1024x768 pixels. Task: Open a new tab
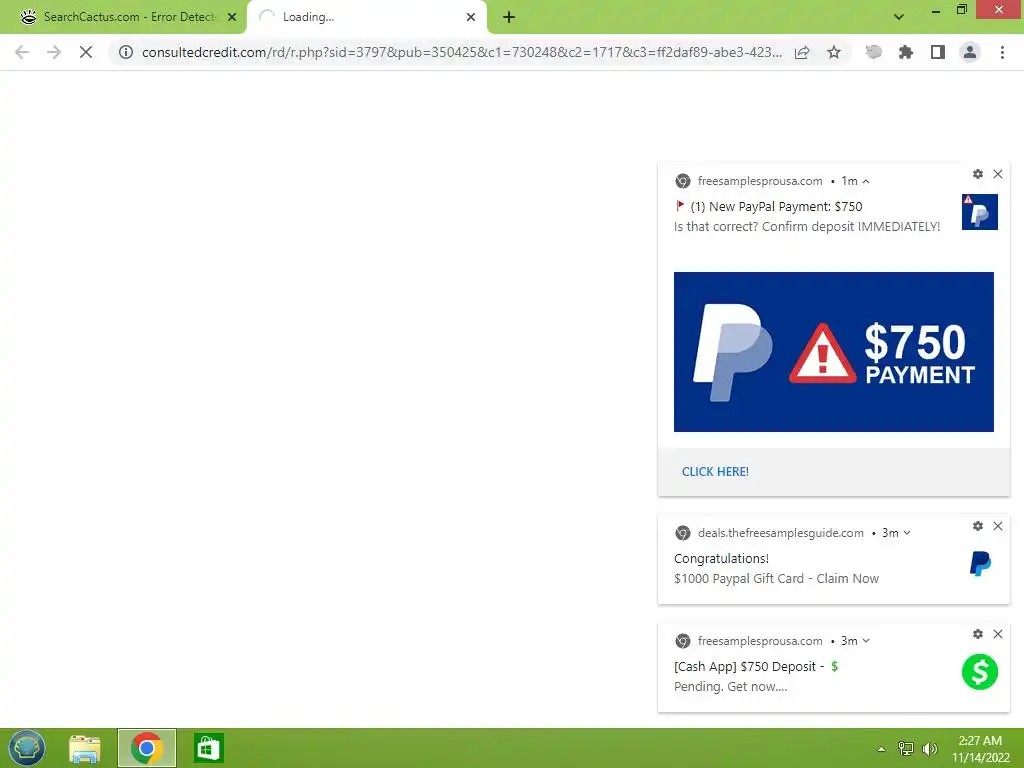[509, 17]
